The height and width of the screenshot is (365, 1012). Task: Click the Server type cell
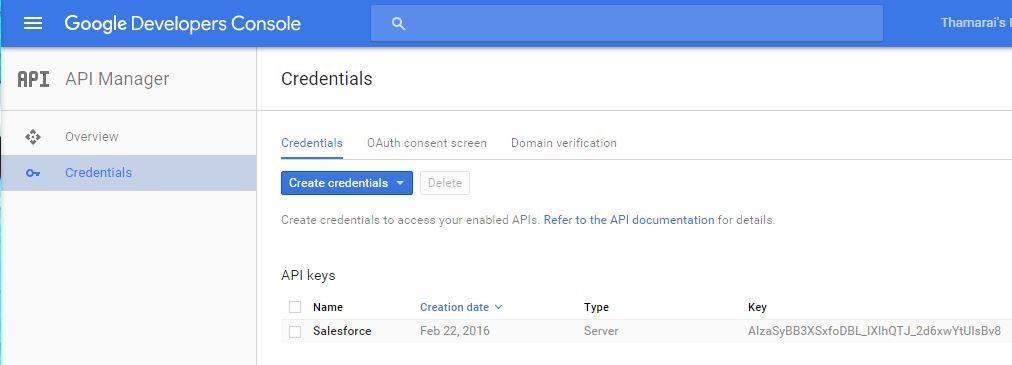(601, 331)
